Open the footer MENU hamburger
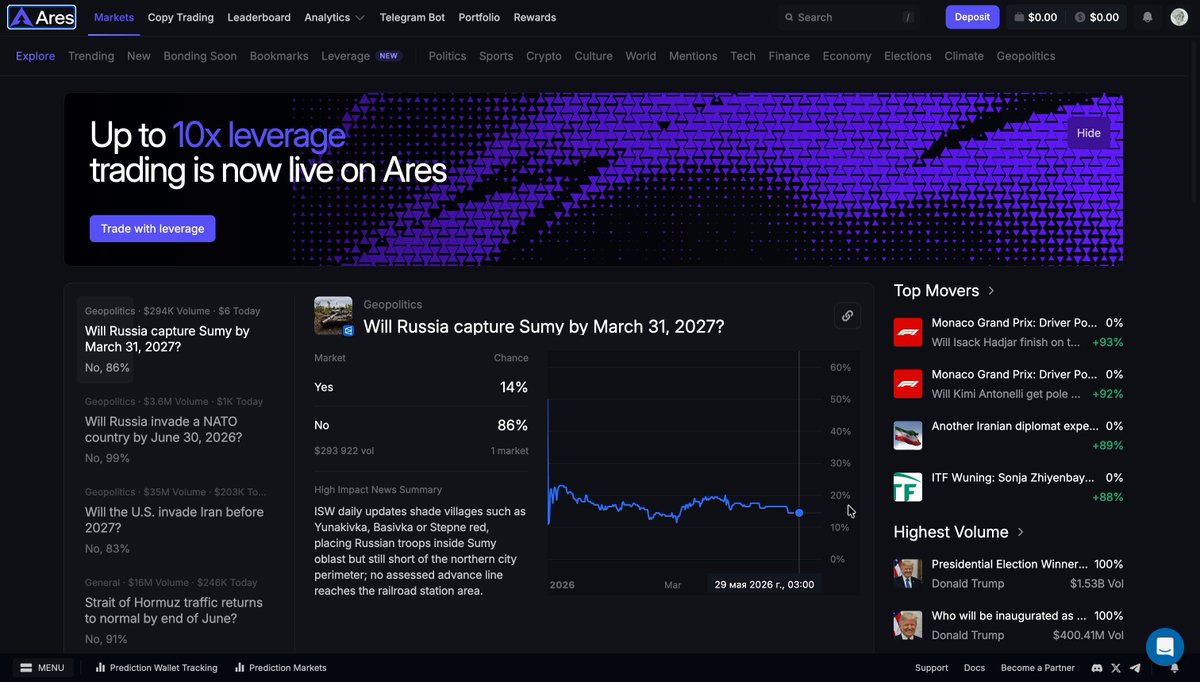The image size is (1200, 682). pyautogui.click(x=42, y=668)
